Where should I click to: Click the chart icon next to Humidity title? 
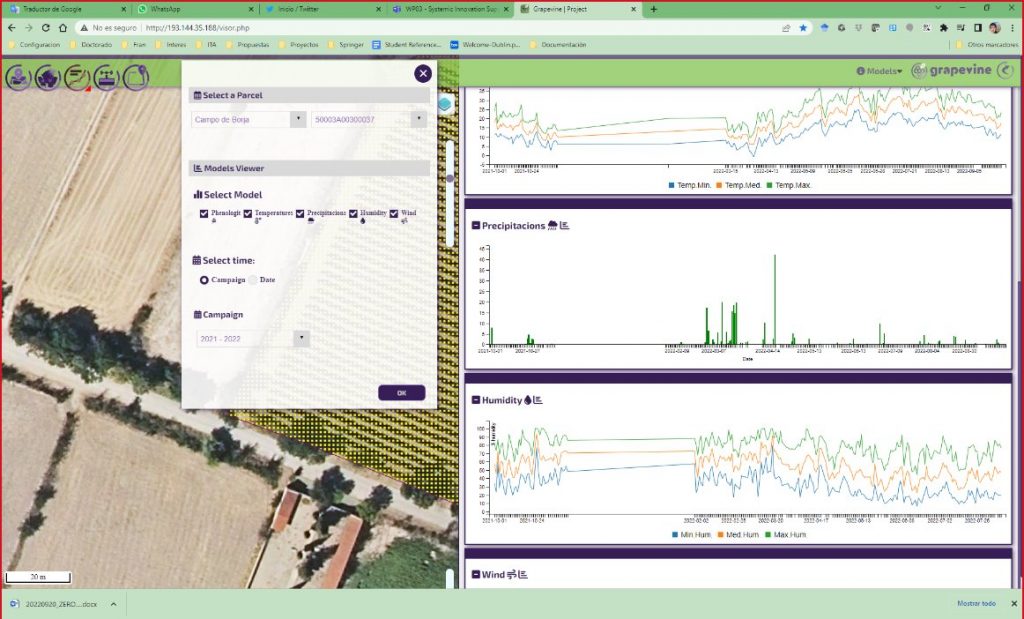[x=537, y=400]
